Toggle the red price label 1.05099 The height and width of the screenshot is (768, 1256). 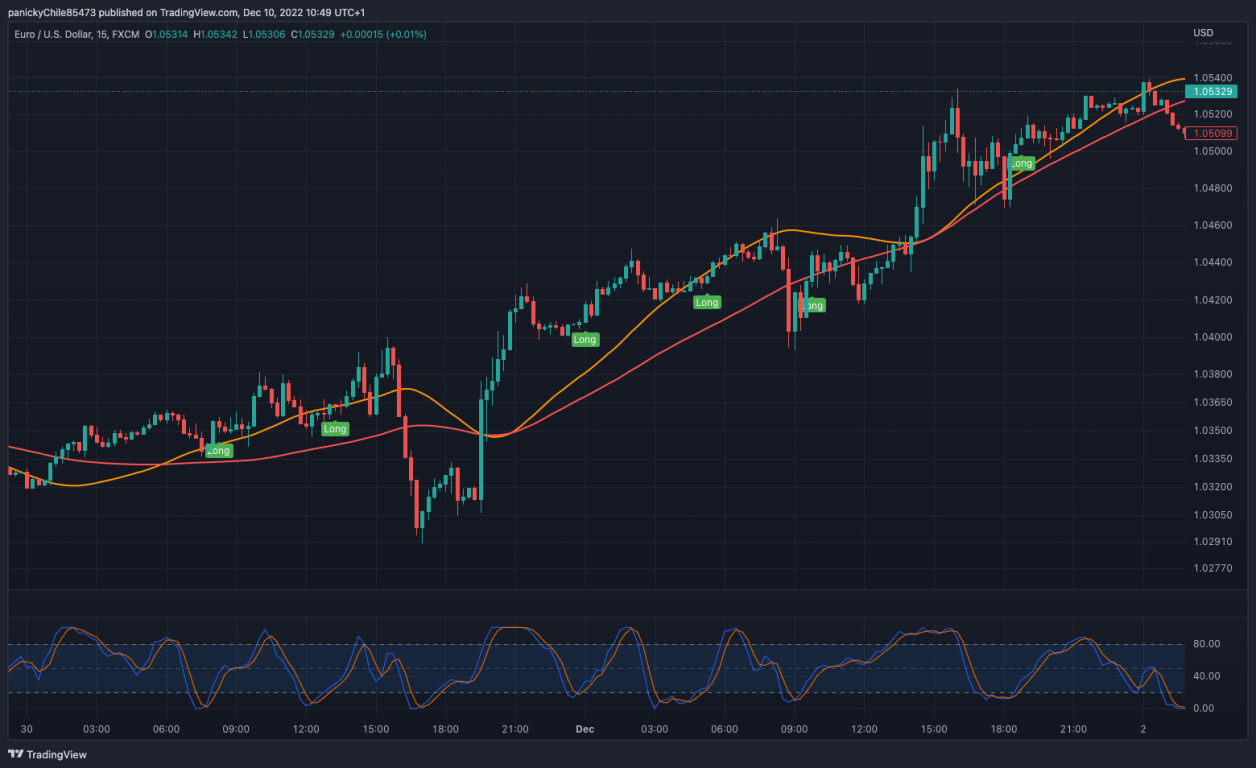point(1213,131)
